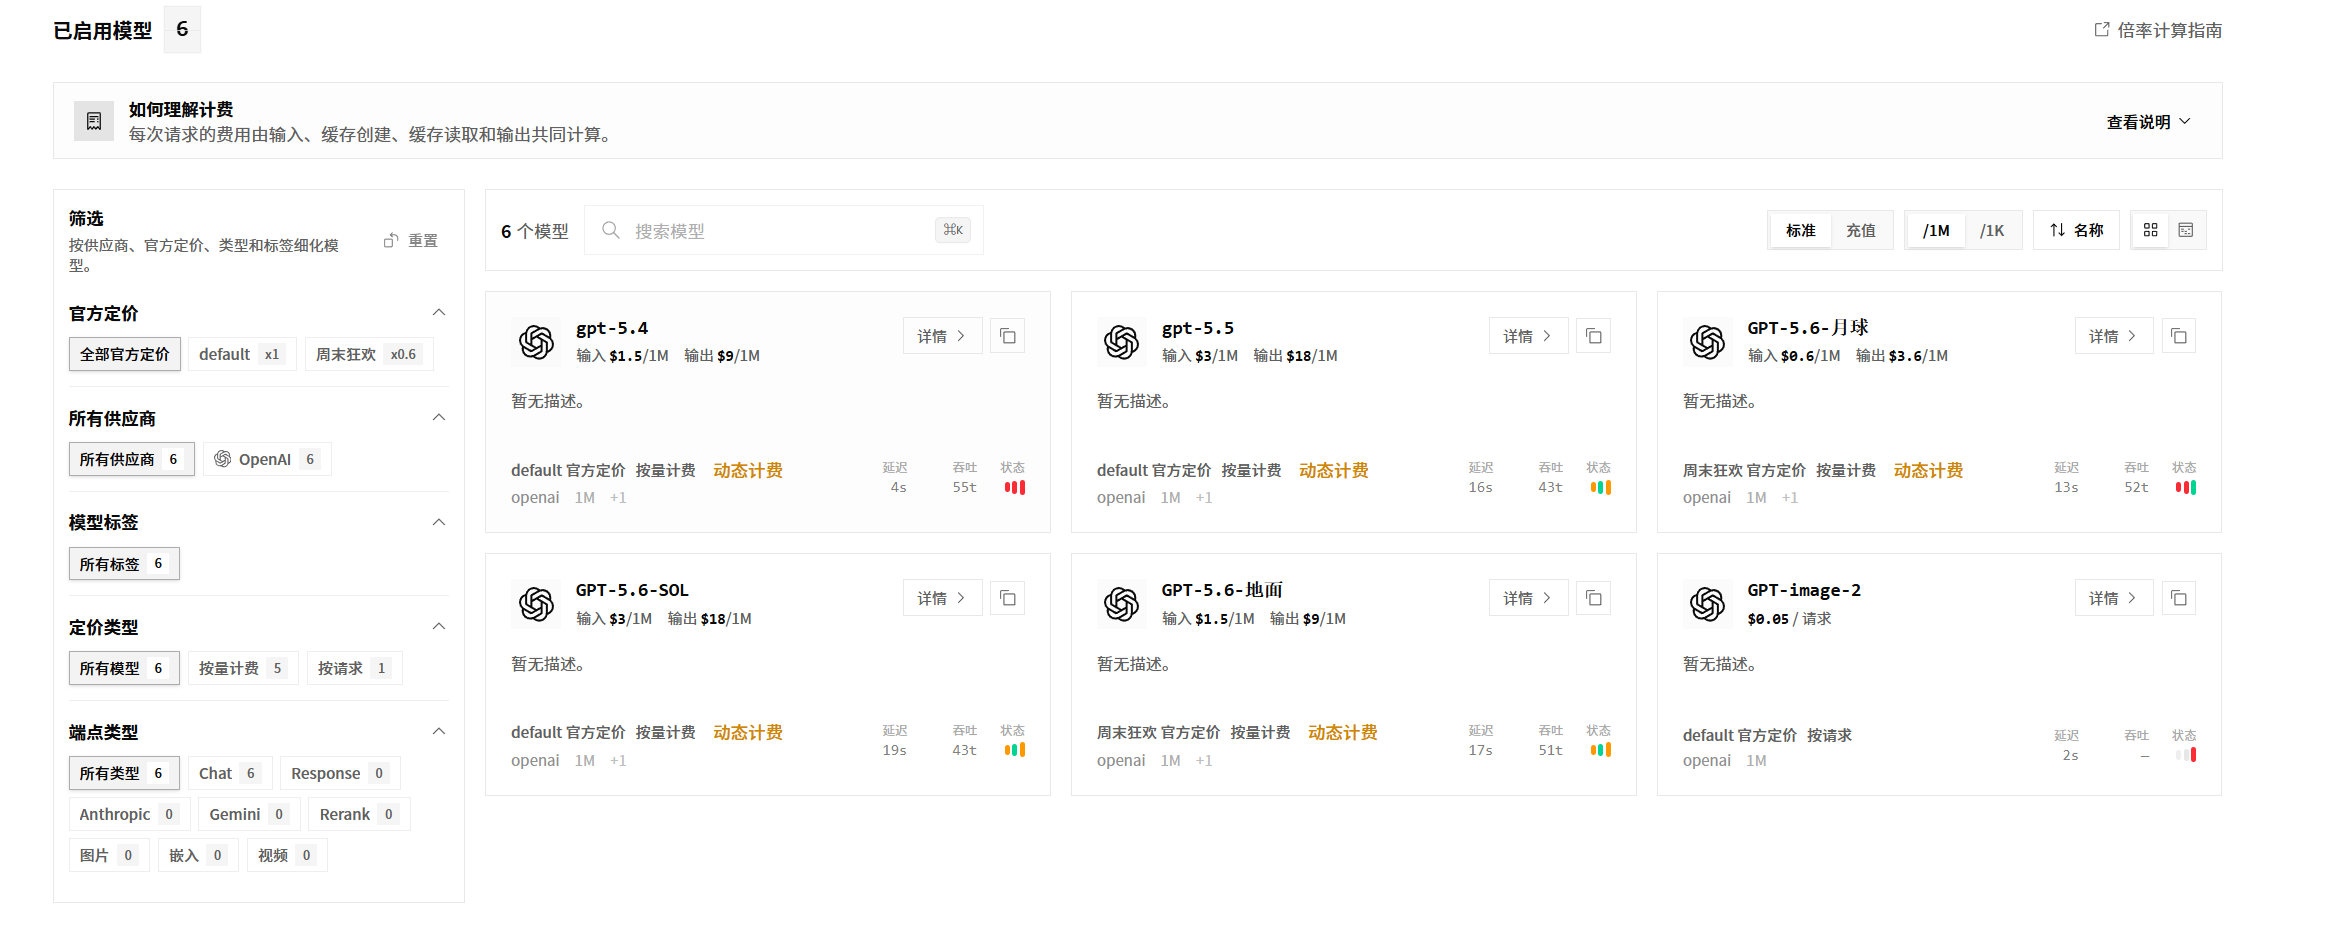
Task: Reset all filters with 重置
Action: [x=411, y=241]
